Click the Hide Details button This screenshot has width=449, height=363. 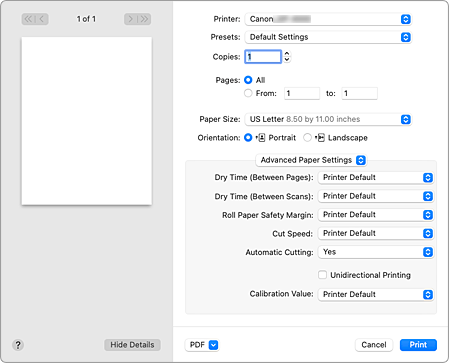pos(132,345)
